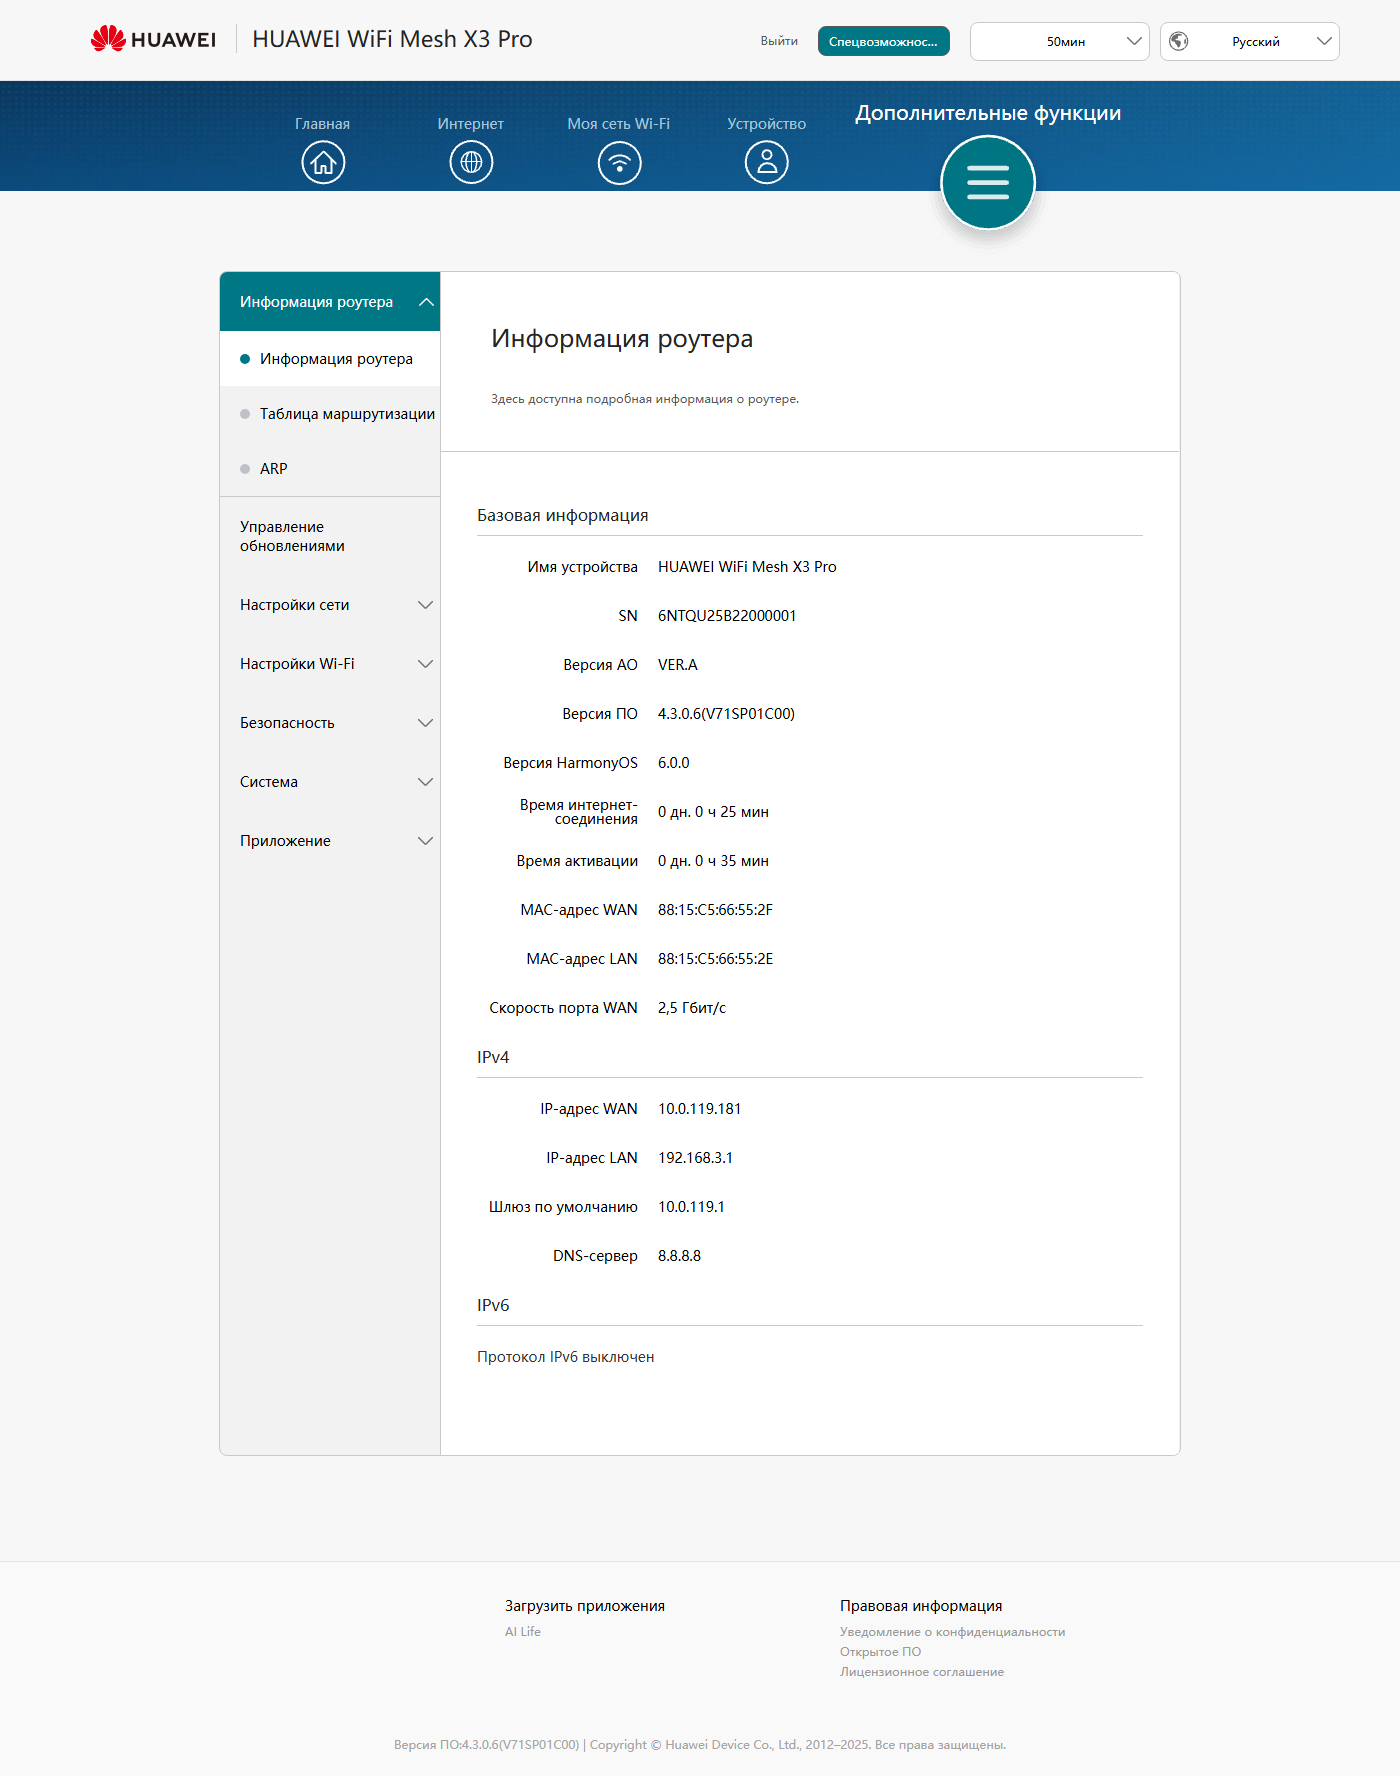The image size is (1400, 1776).
Task: Click the Дополнительные функции tab label
Action: (x=988, y=113)
